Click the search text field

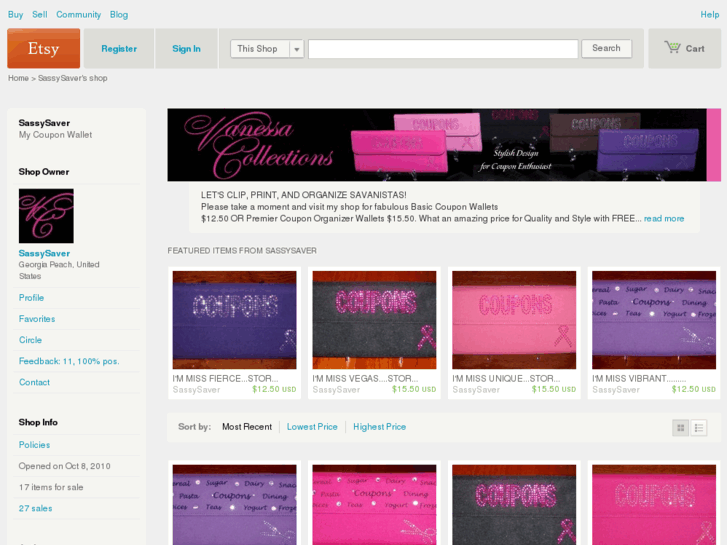(x=443, y=49)
